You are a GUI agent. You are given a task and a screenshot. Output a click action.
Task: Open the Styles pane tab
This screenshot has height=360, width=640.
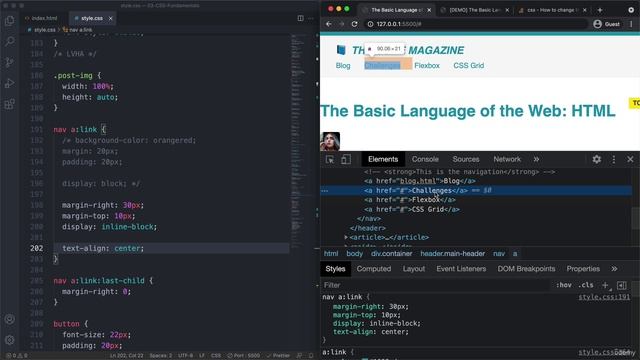click(335, 269)
